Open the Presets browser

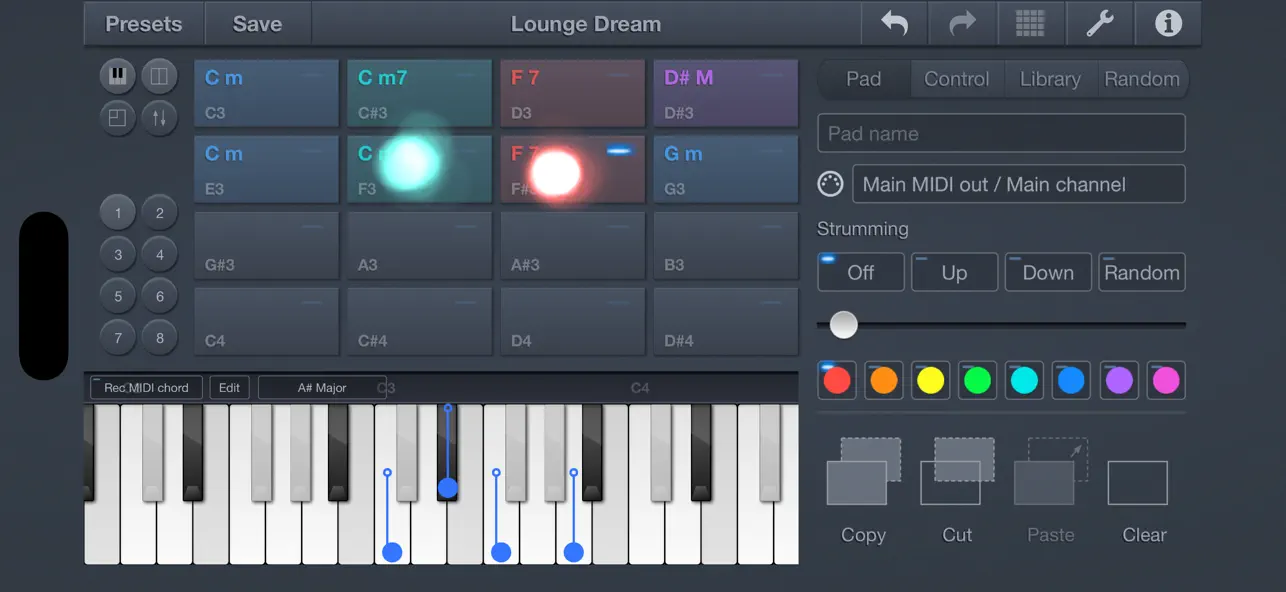tap(143, 23)
